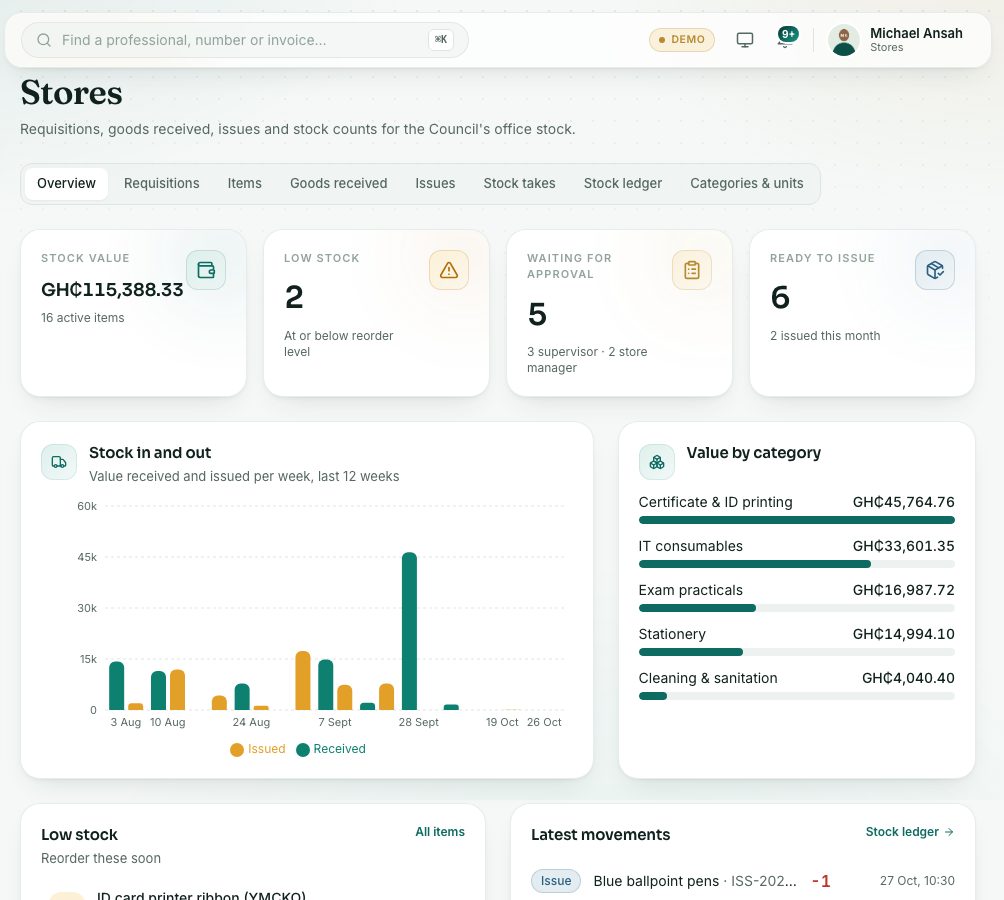Click the Cleaning & sanitation progress bar
This screenshot has height=900, width=1004.
(797, 696)
